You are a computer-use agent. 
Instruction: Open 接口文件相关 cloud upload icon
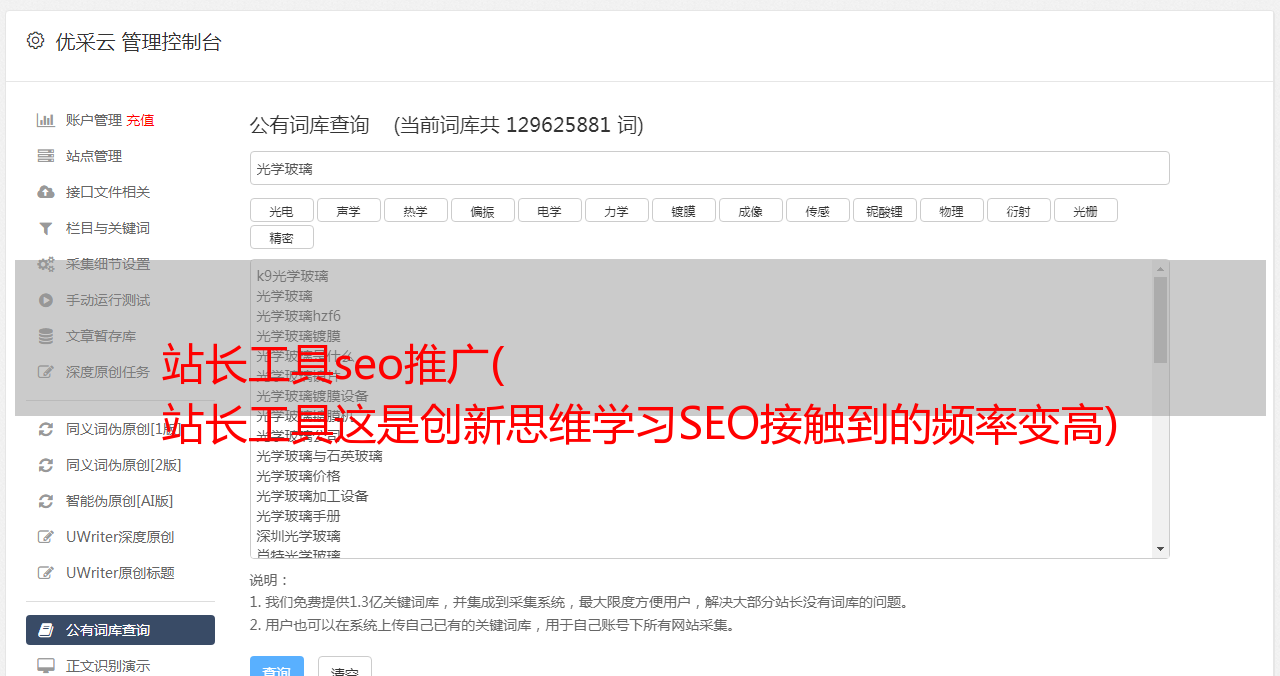click(x=45, y=192)
